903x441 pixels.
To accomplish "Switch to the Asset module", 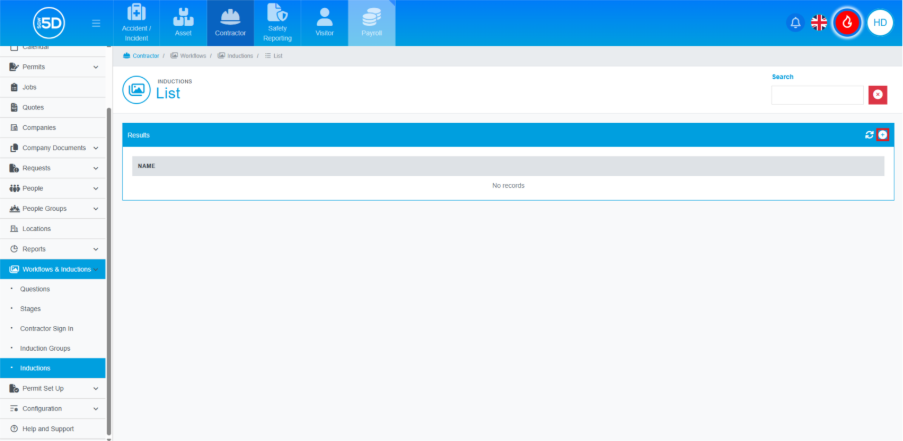I will click(182, 23).
